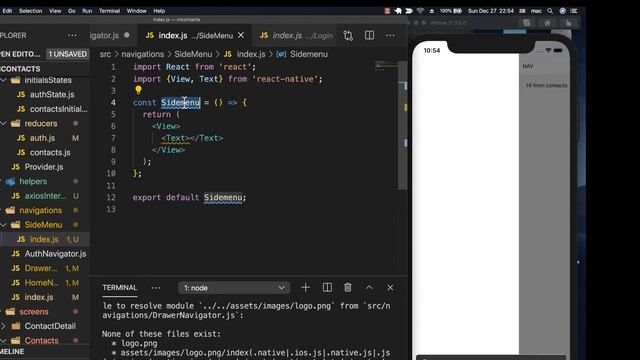Image resolution: width=640 pixels, height=360 pixels.
Task: Click navigations in breadcrumb path
Action: pos(142,54)
